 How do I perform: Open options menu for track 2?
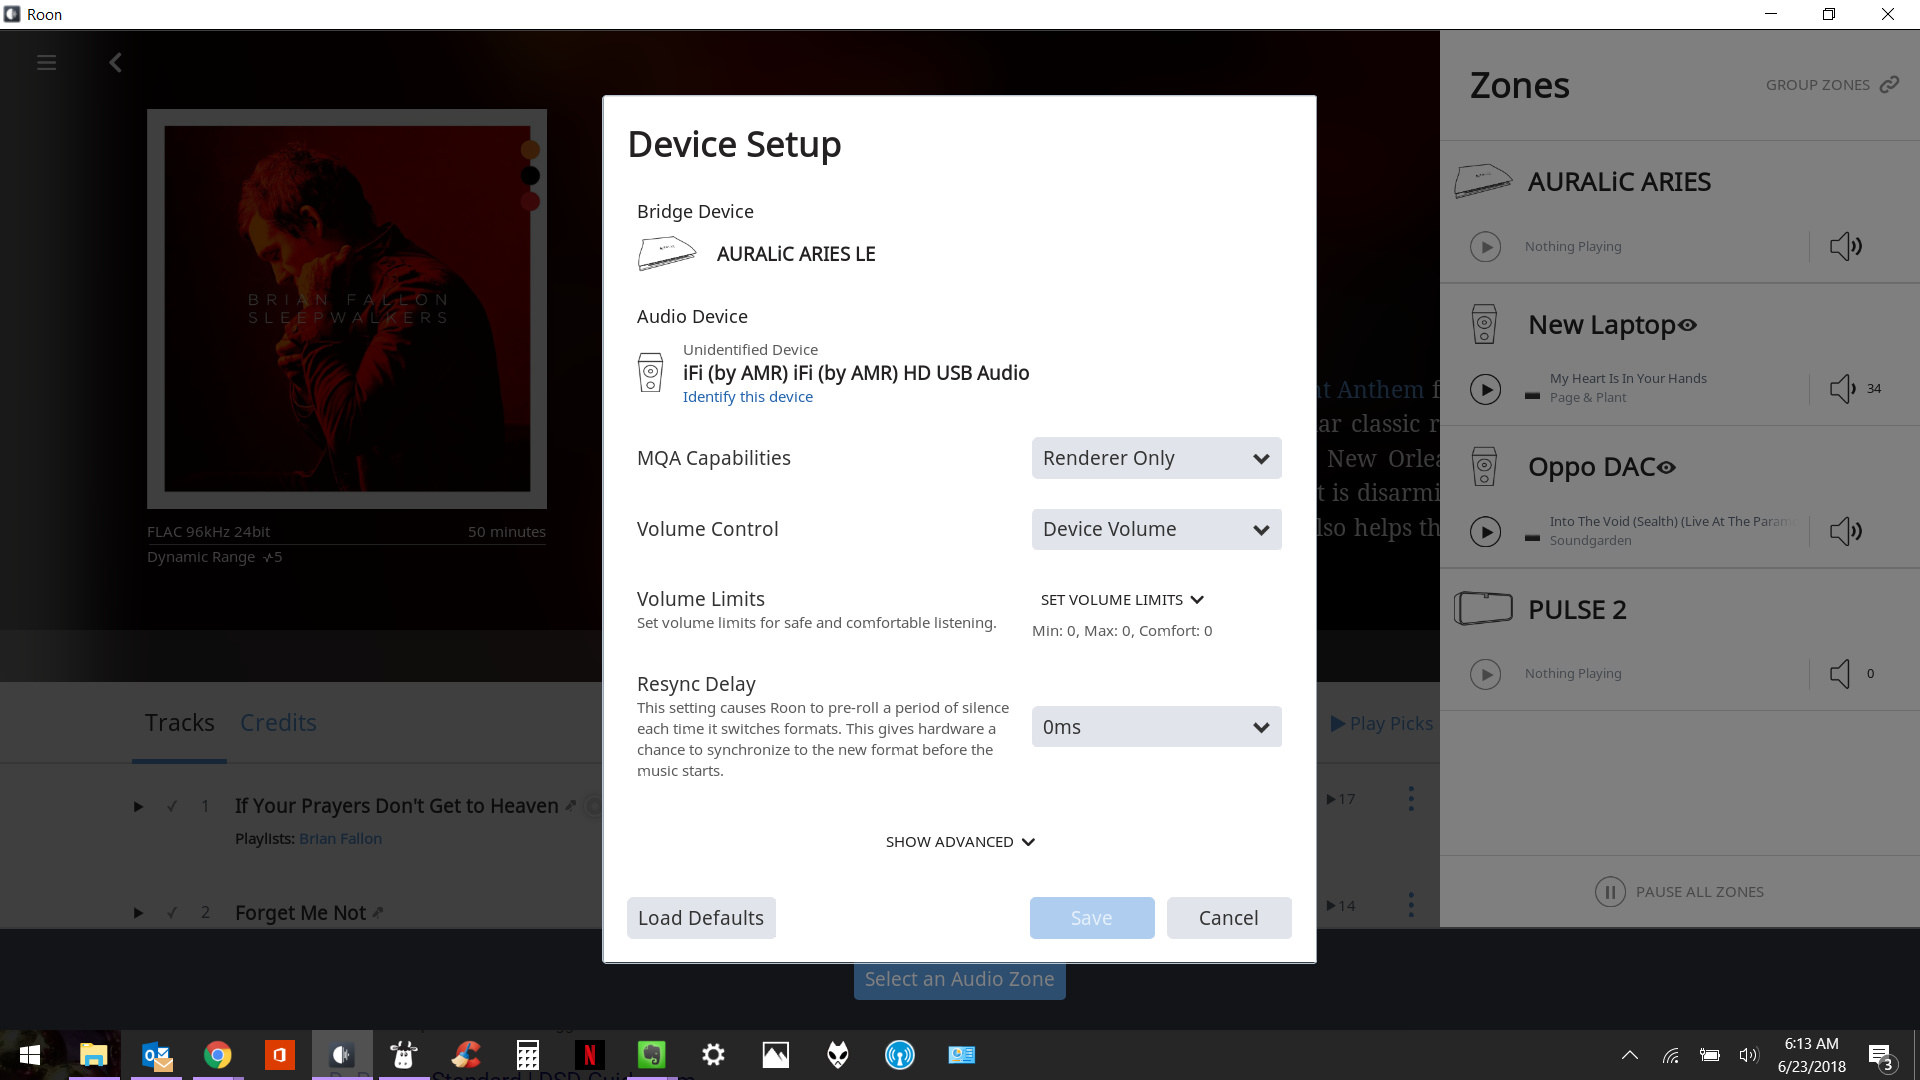[1411, 905]
